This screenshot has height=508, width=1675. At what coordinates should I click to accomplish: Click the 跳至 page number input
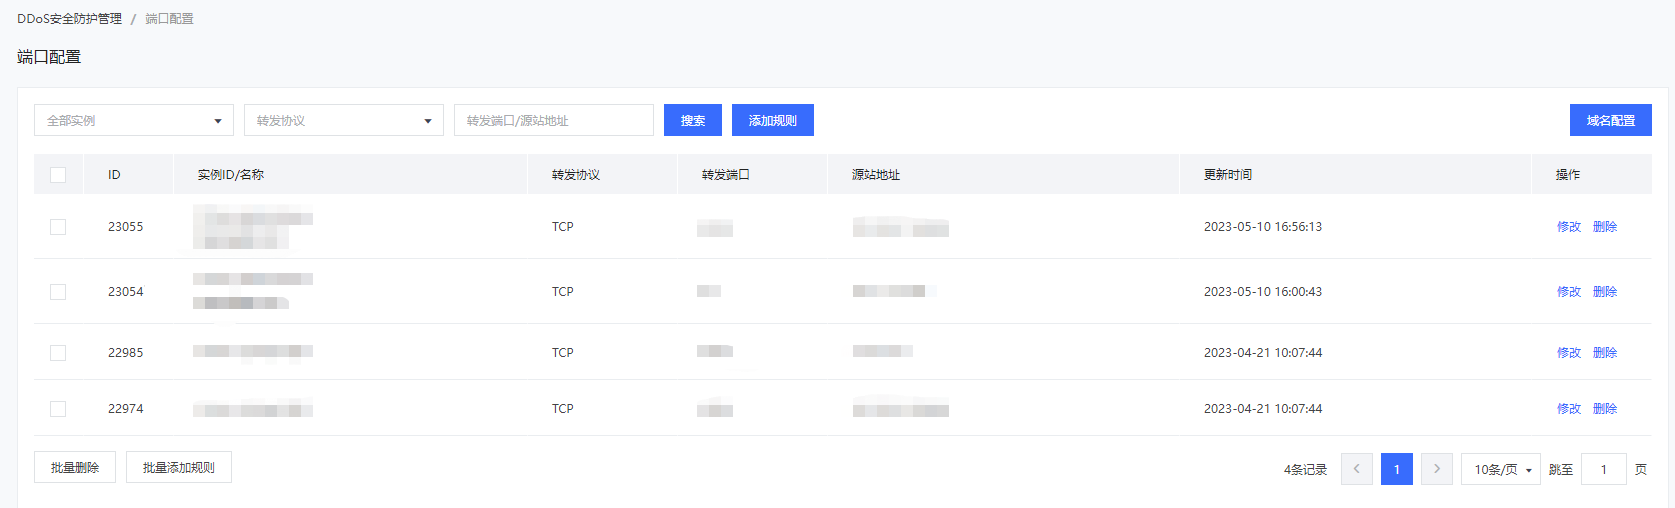pos(1603,469)
